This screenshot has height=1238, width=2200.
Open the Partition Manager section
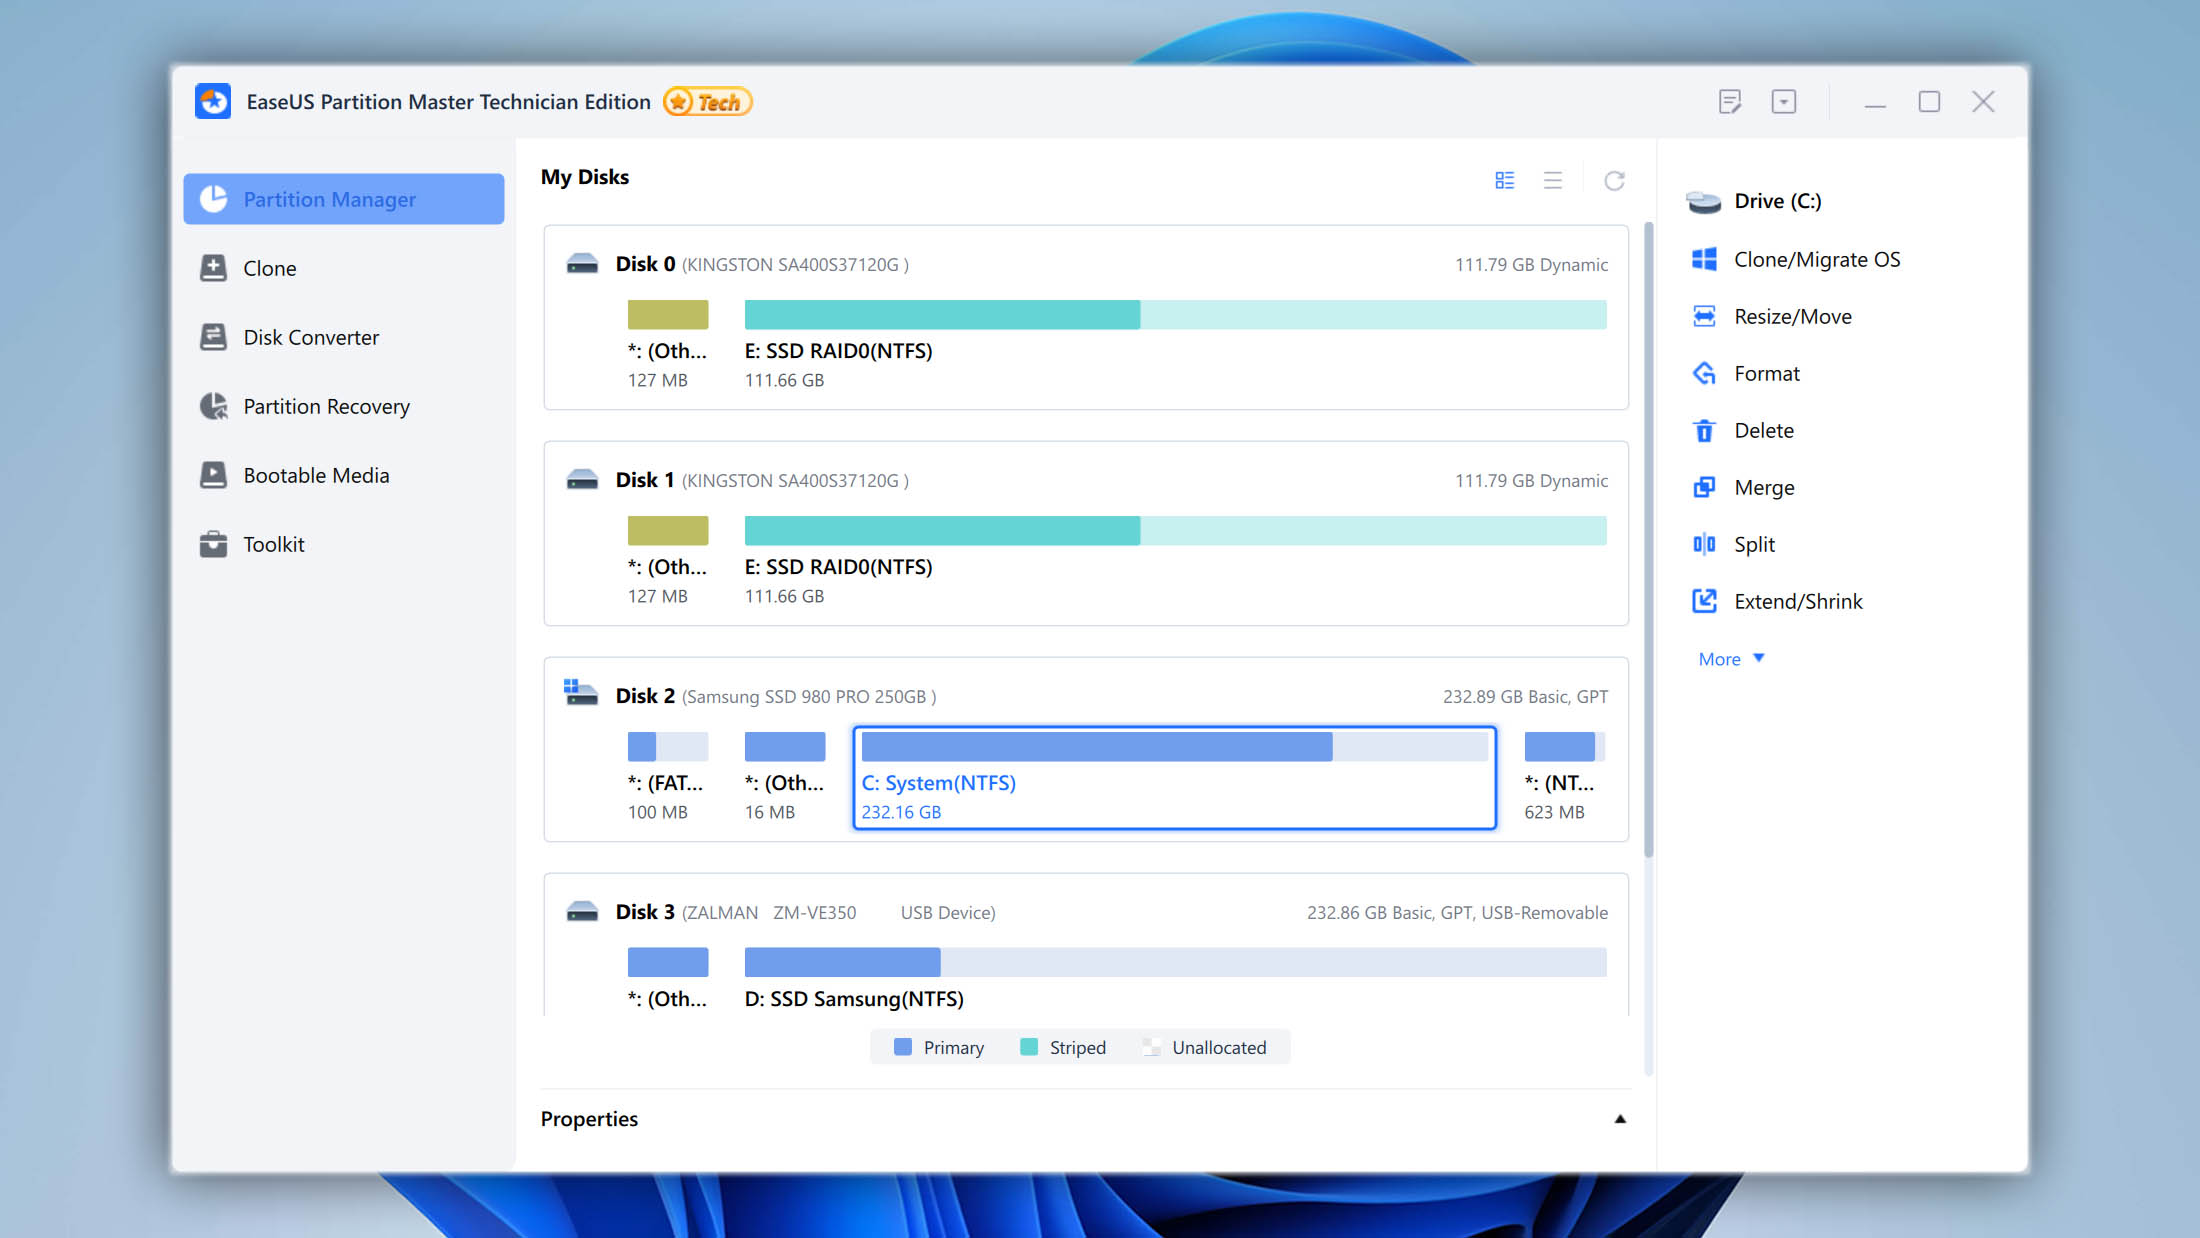tap(343, 199)
